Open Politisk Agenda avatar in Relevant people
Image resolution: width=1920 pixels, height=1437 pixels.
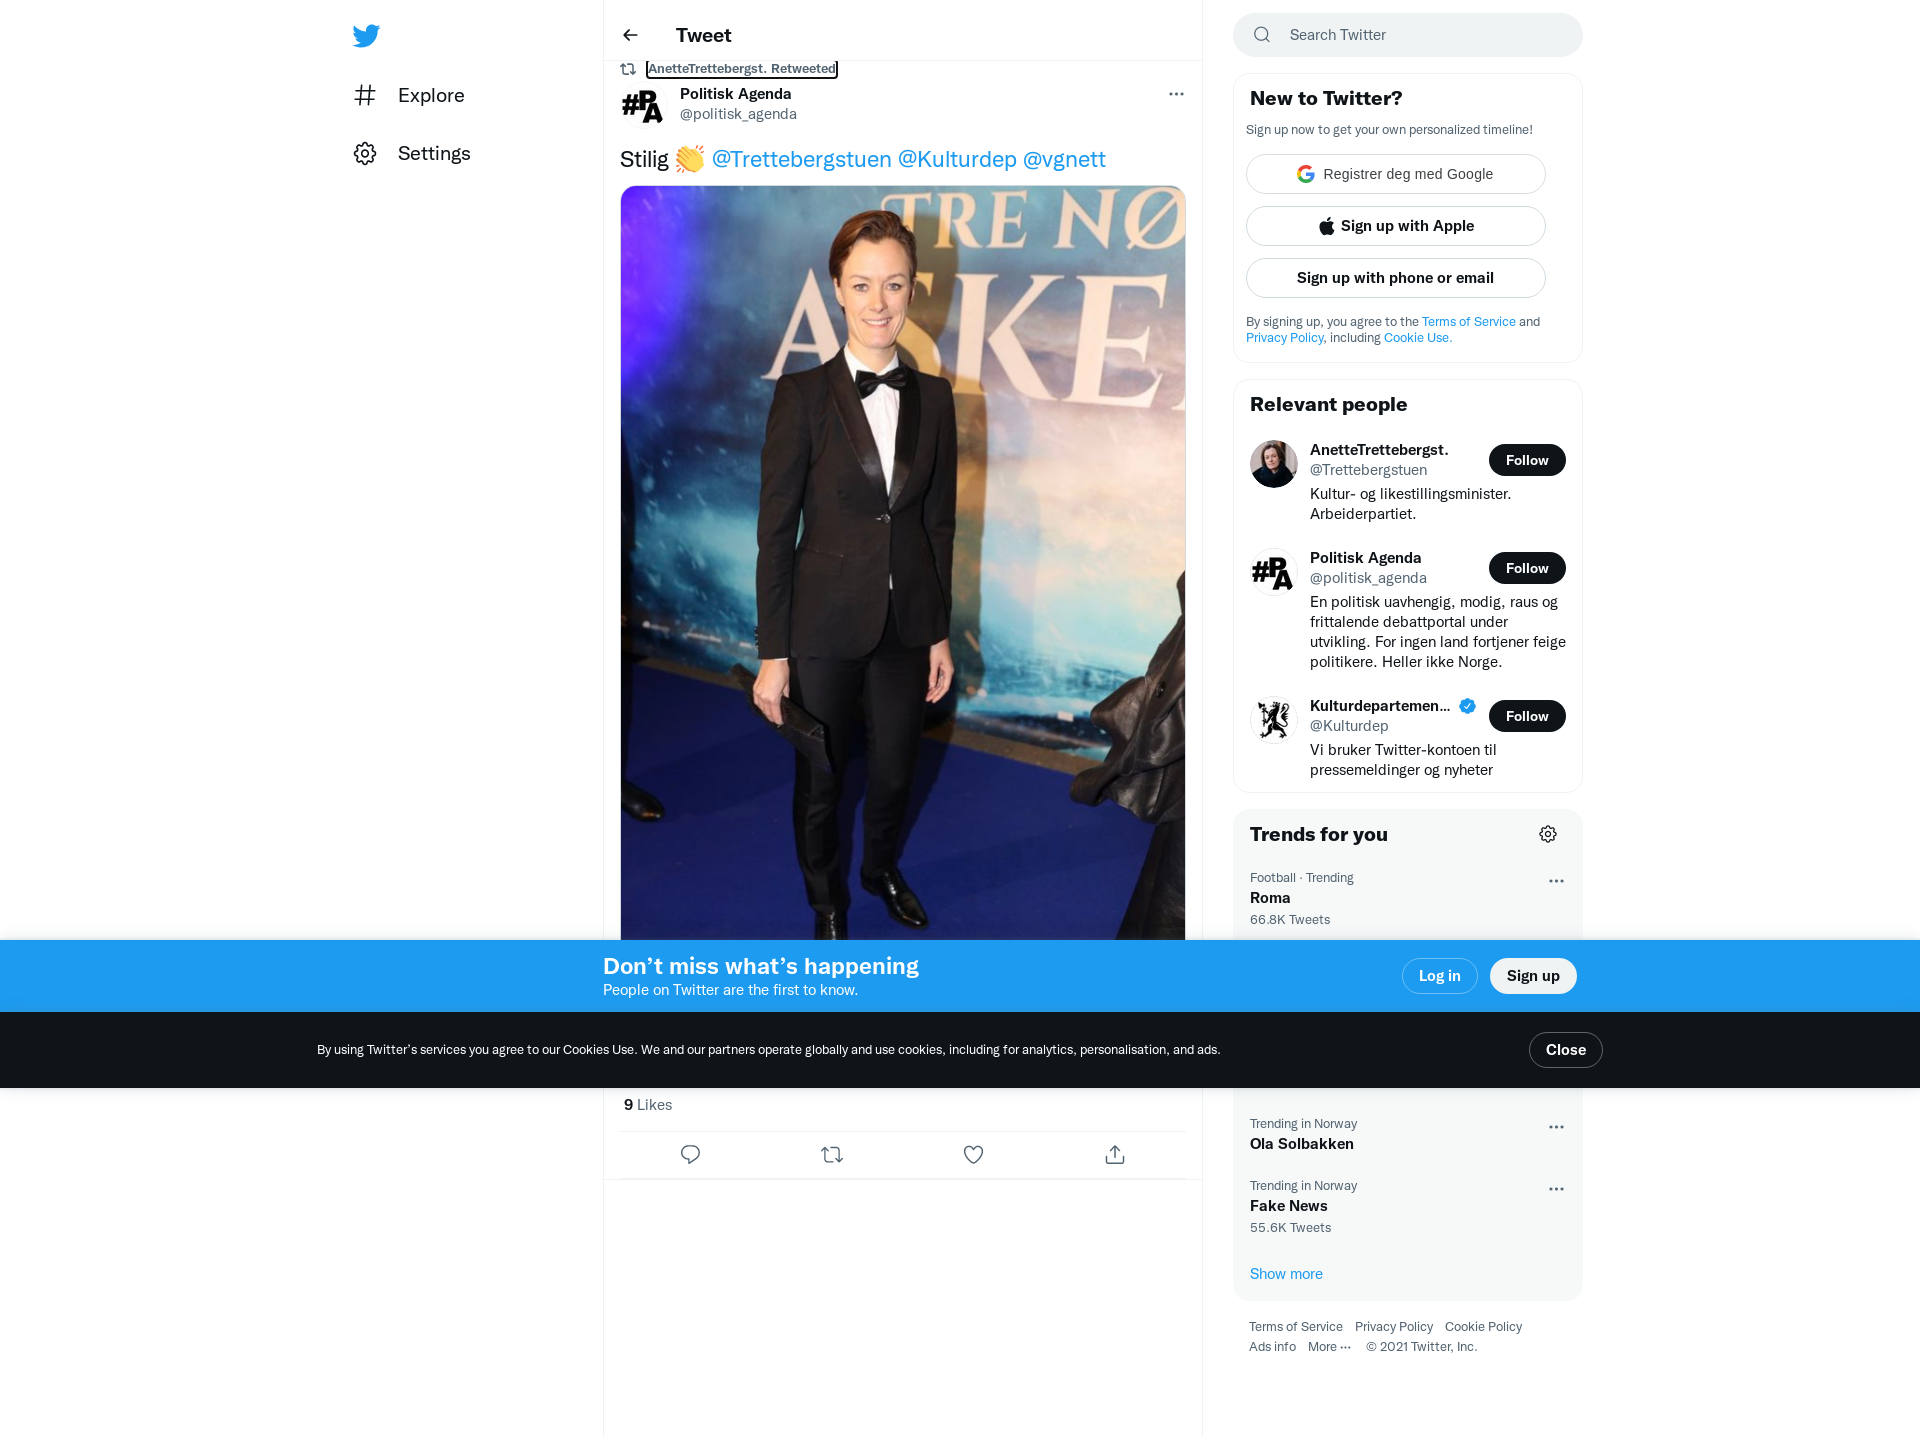[1274, 572]
